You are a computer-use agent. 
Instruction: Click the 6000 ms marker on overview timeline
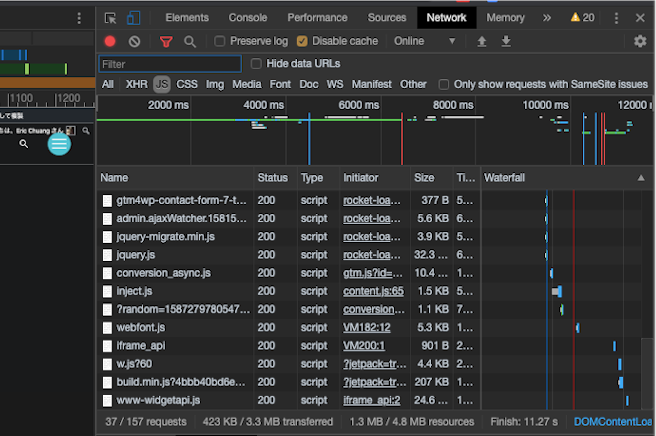point(359,105)
